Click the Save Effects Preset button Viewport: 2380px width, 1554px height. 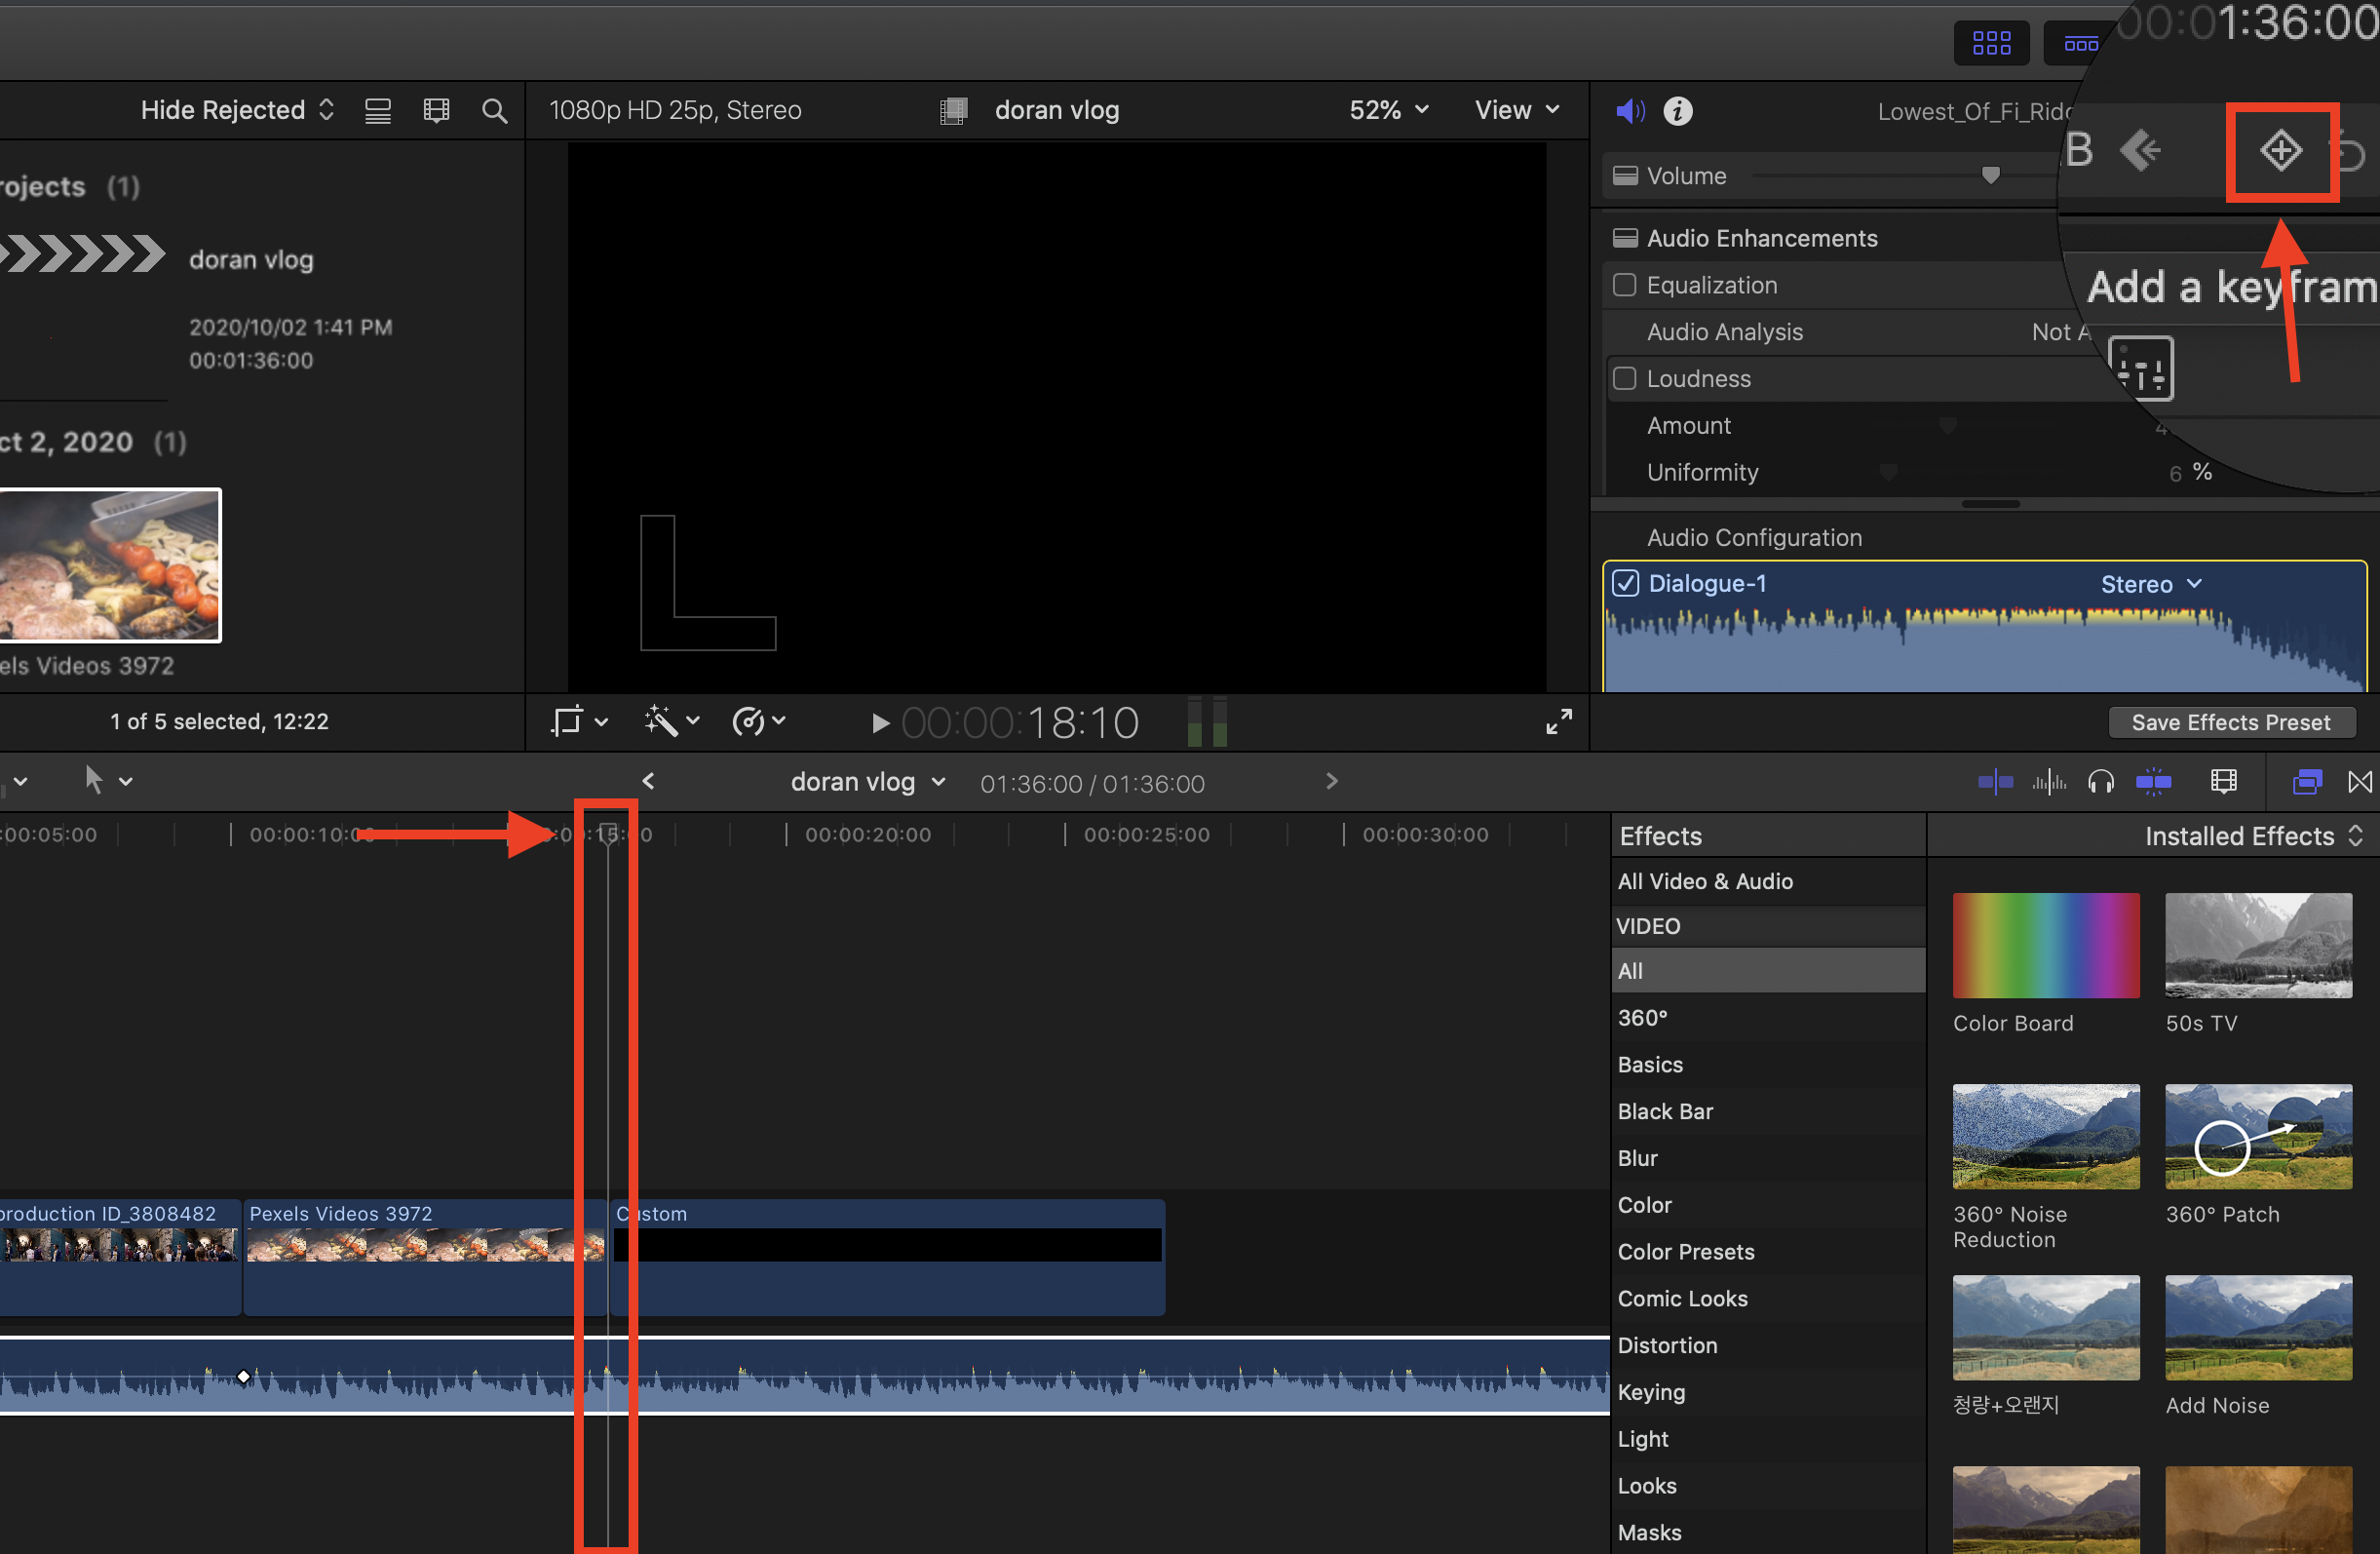(2230, 722)
